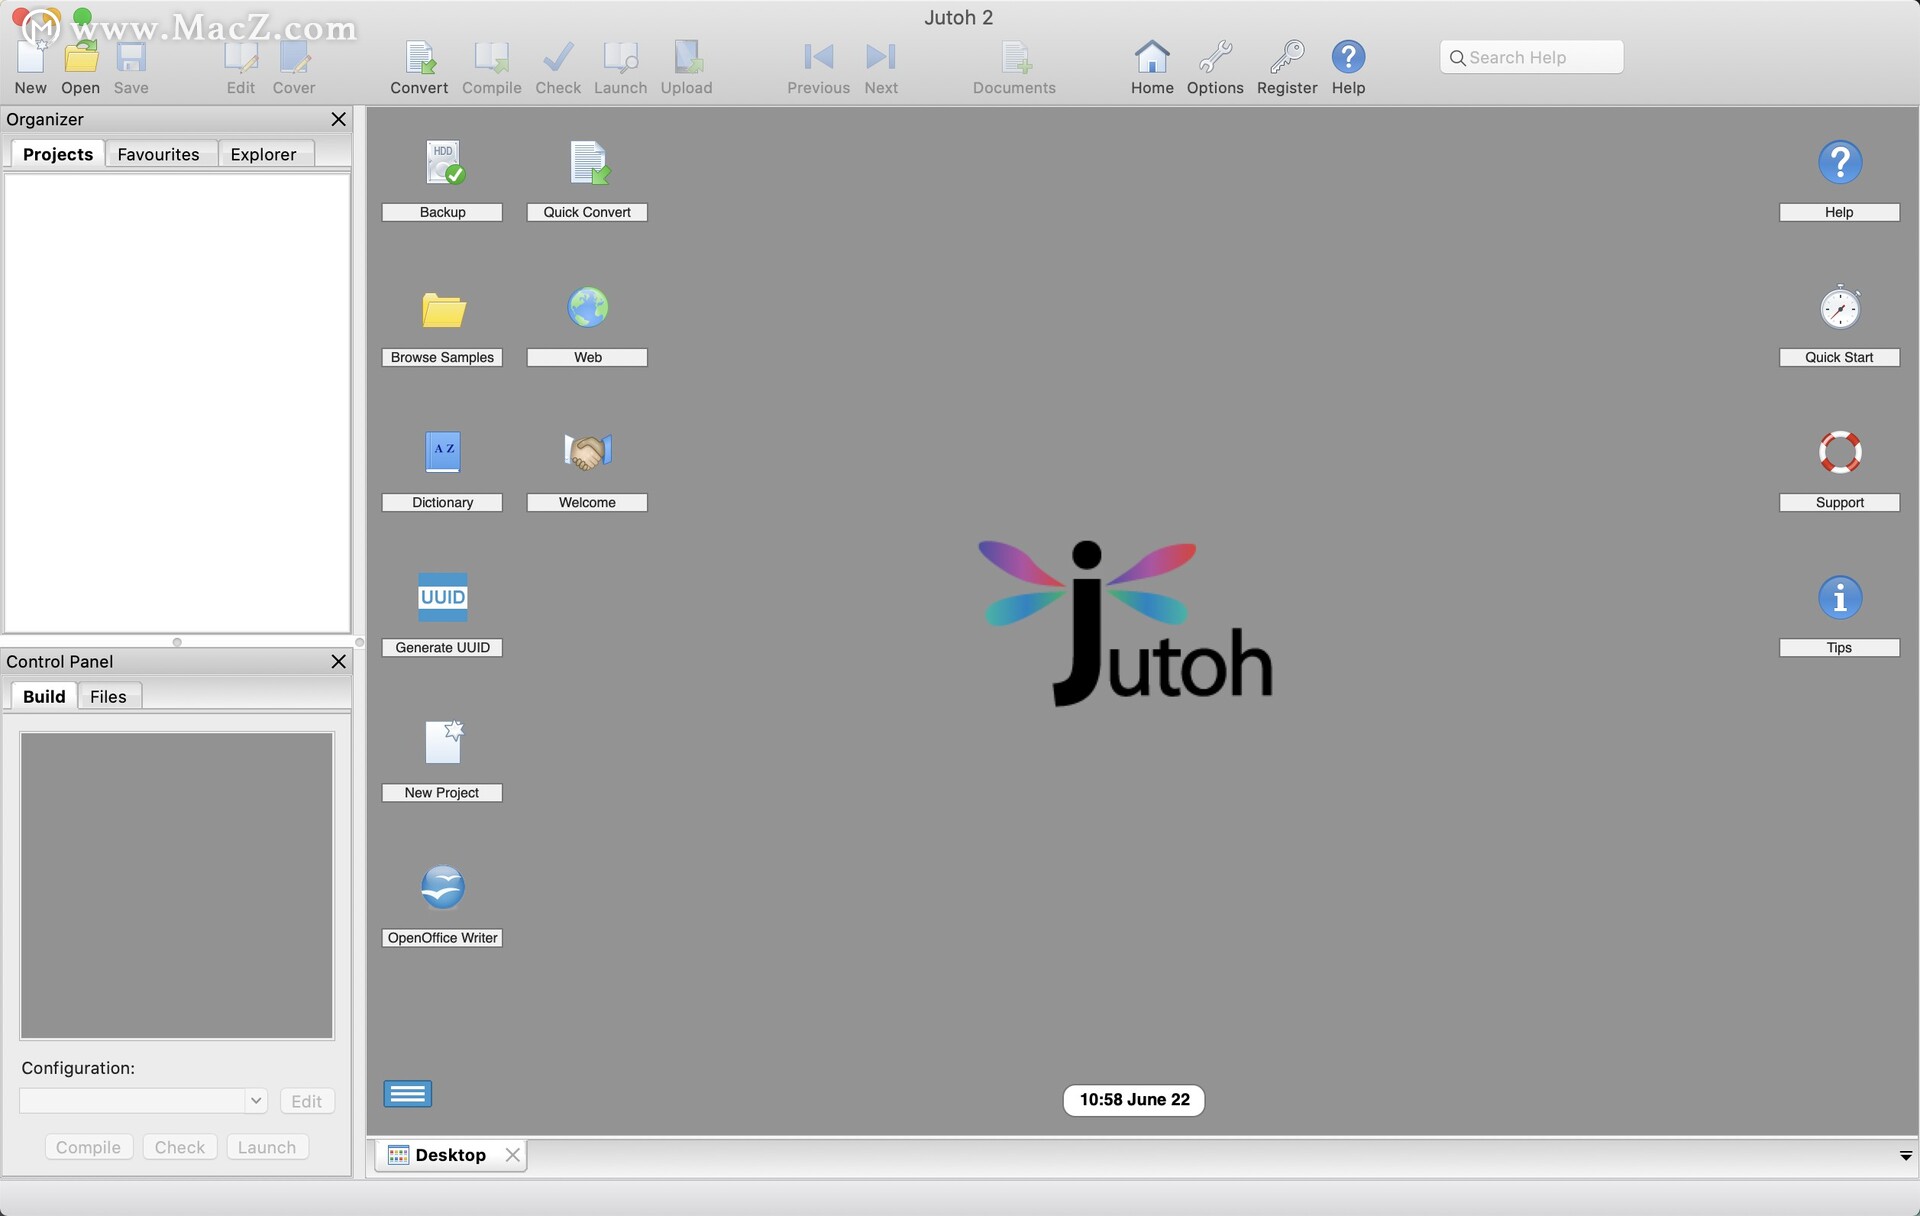Viewport: 1920px width, 1216px height.
Task: Click the Backup label button
Action: pyautogui.click(x=442, y=212)
